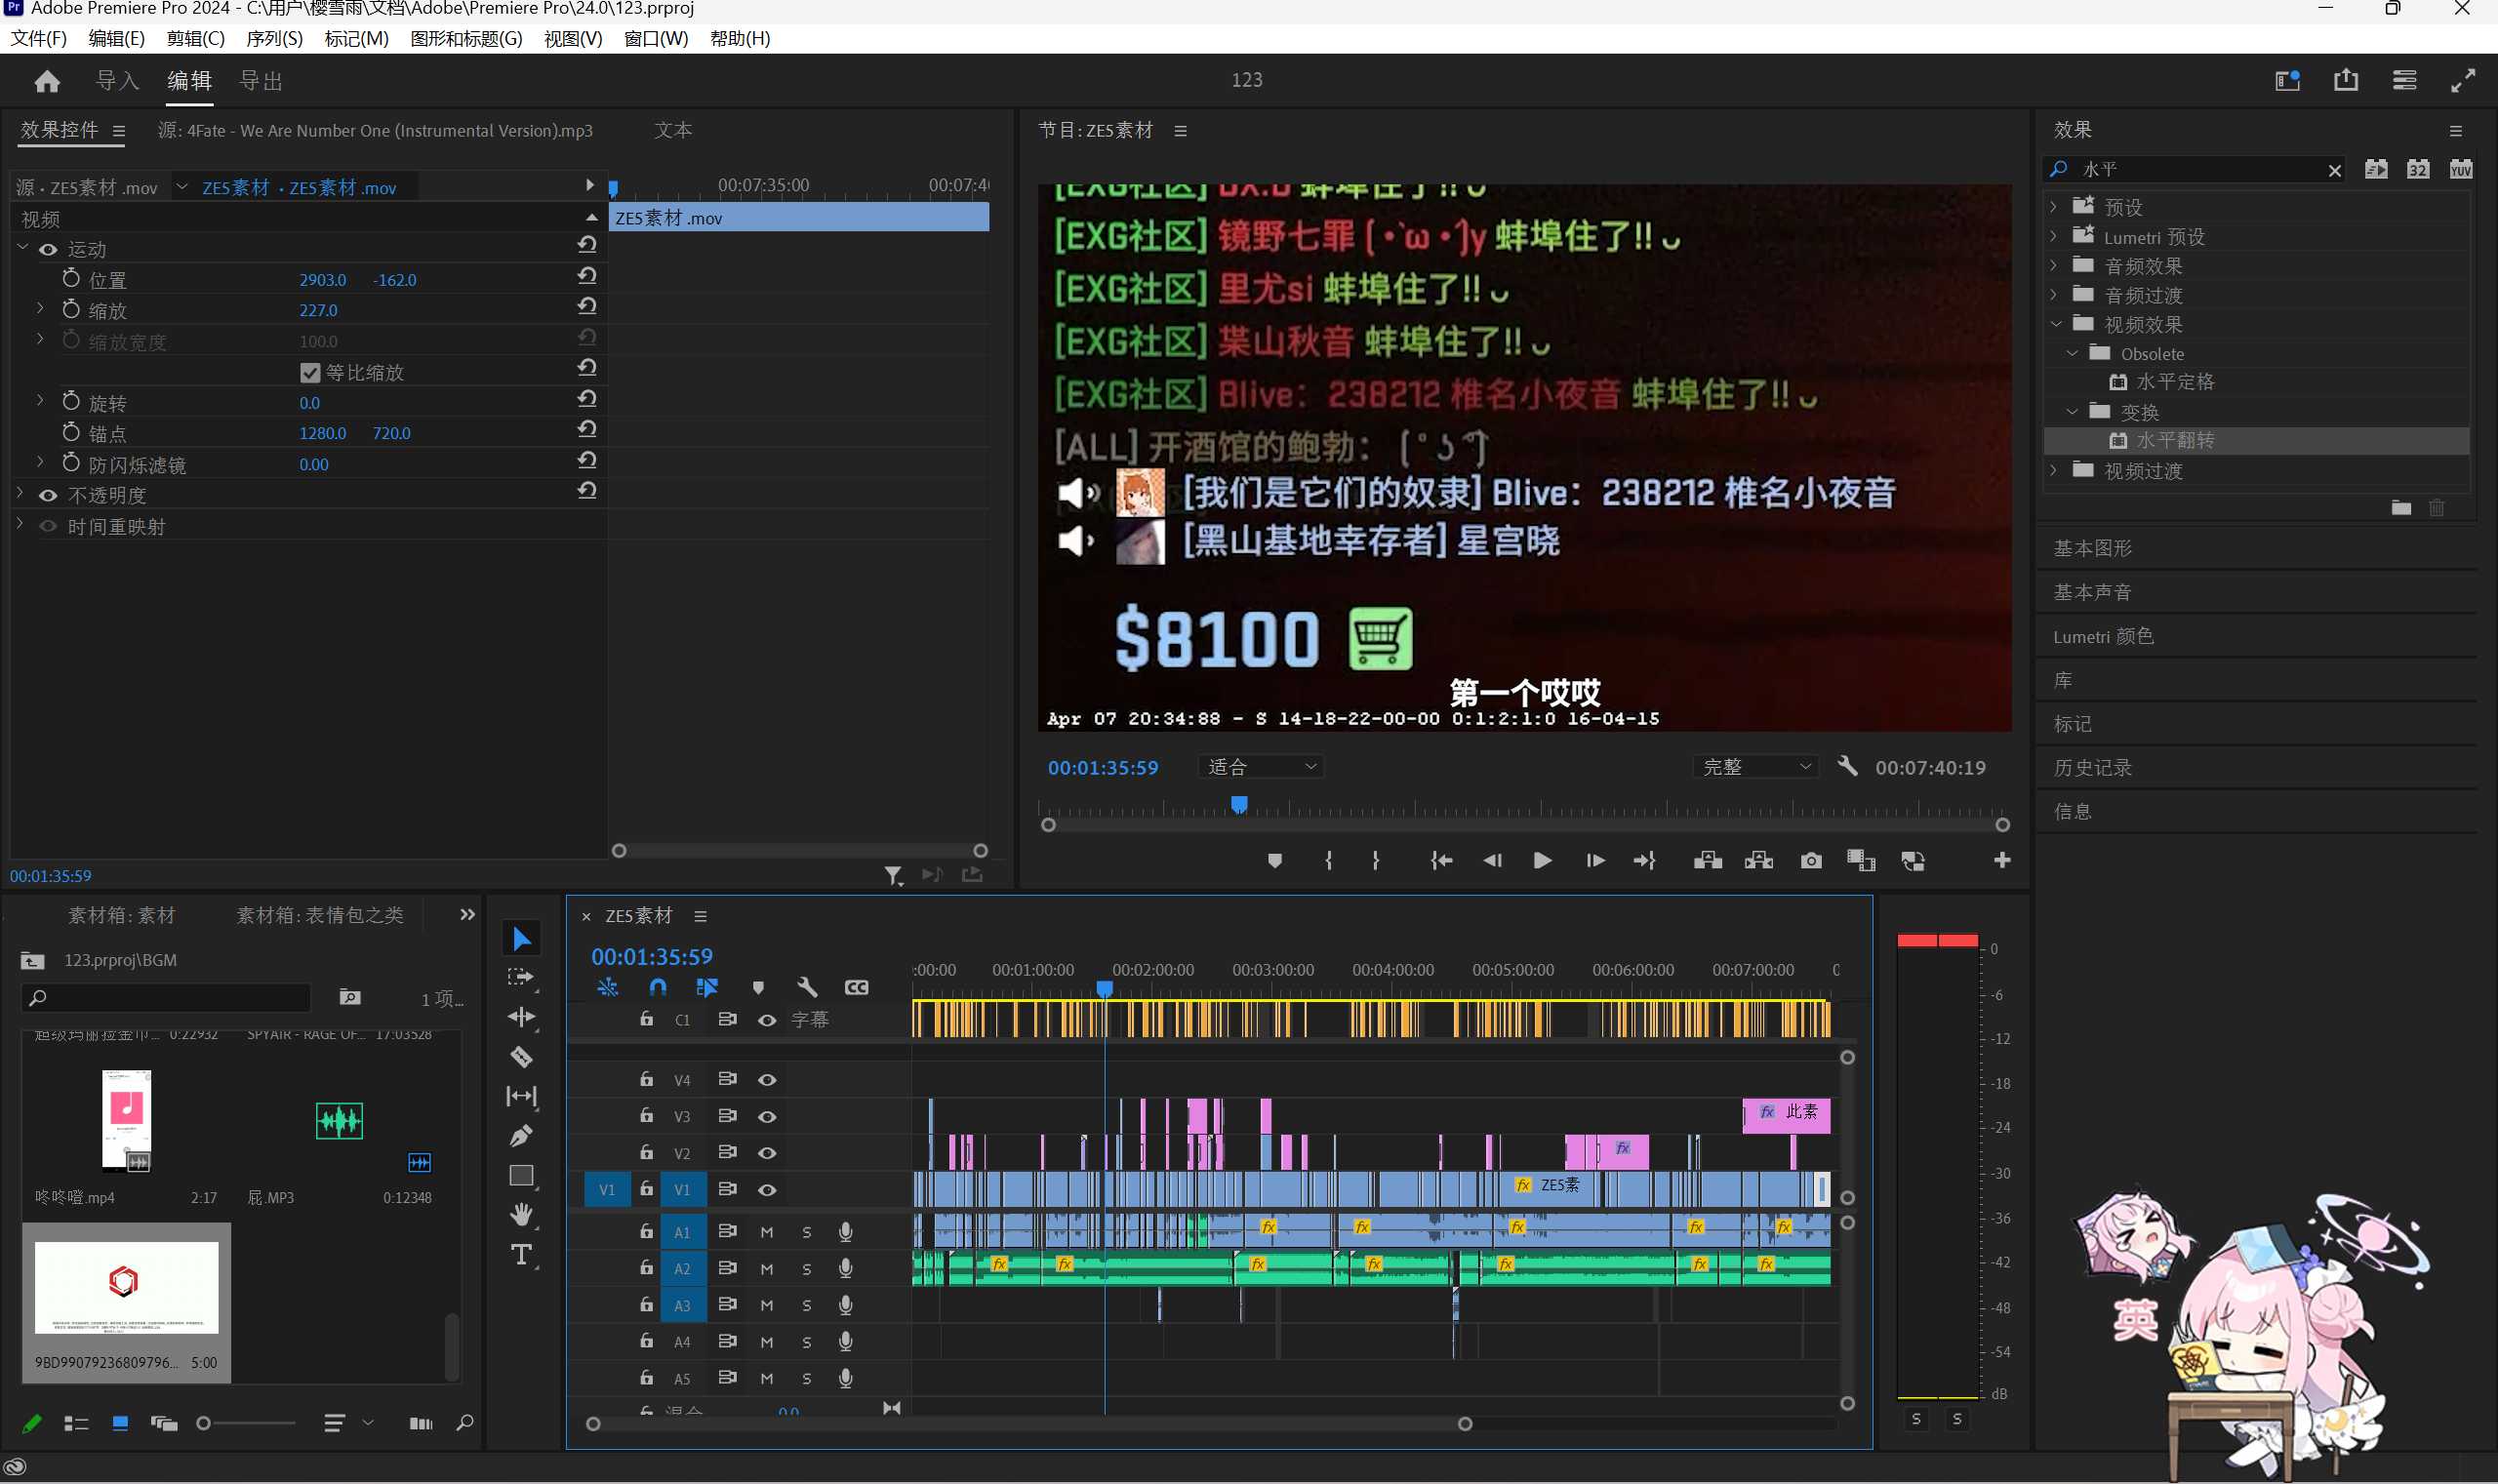2498x1484 pixels.
Task: Collapse the 视频效果 folder
Action: [x=2056, y=324]
